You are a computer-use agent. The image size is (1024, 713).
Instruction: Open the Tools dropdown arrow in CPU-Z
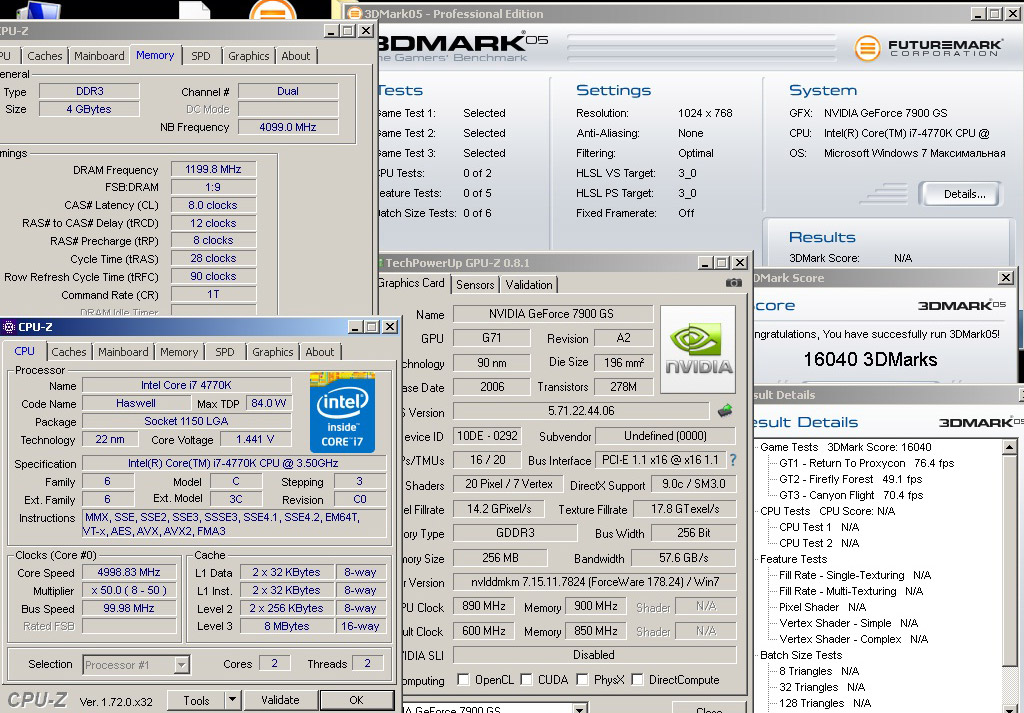point(232,700)
